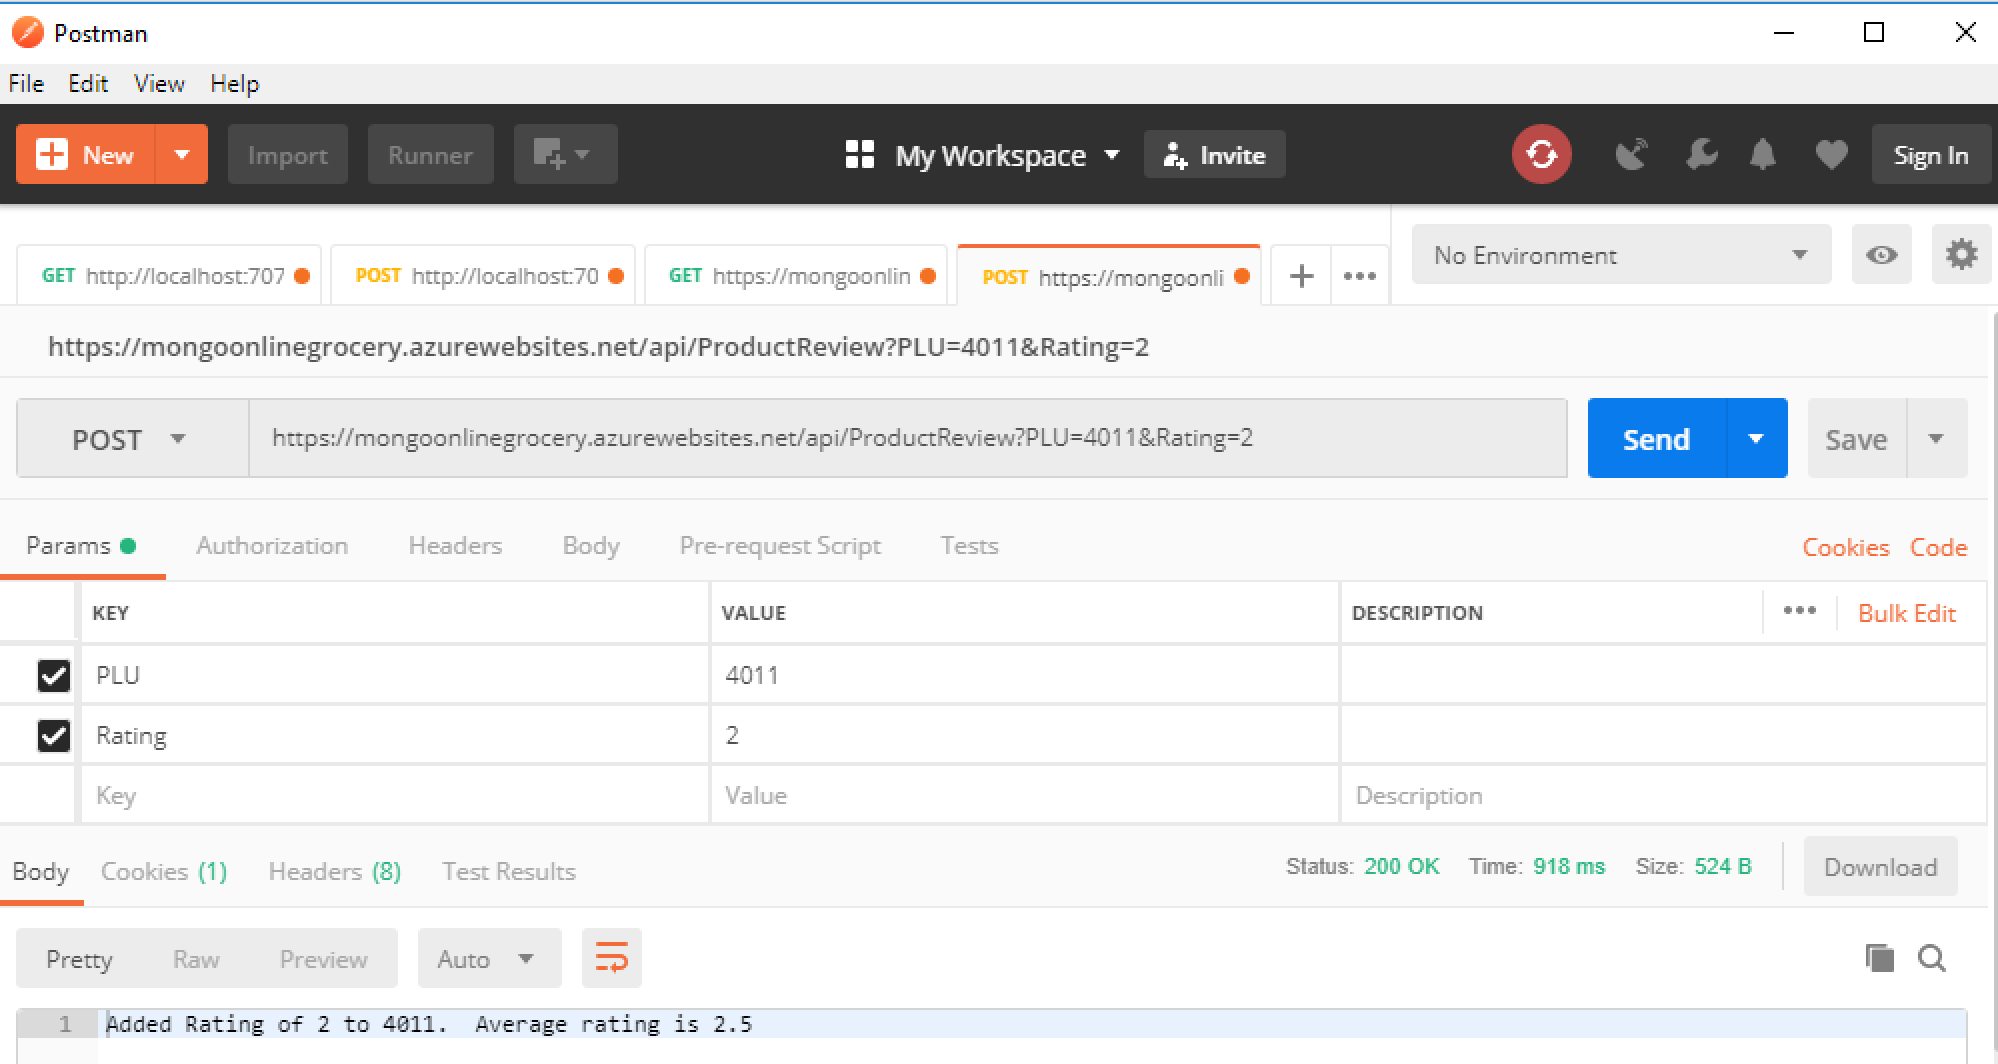Screen dimensions: 1998x1064
Task: Uncheck the Rating parameter checkbox
Action: click(54, 736)
